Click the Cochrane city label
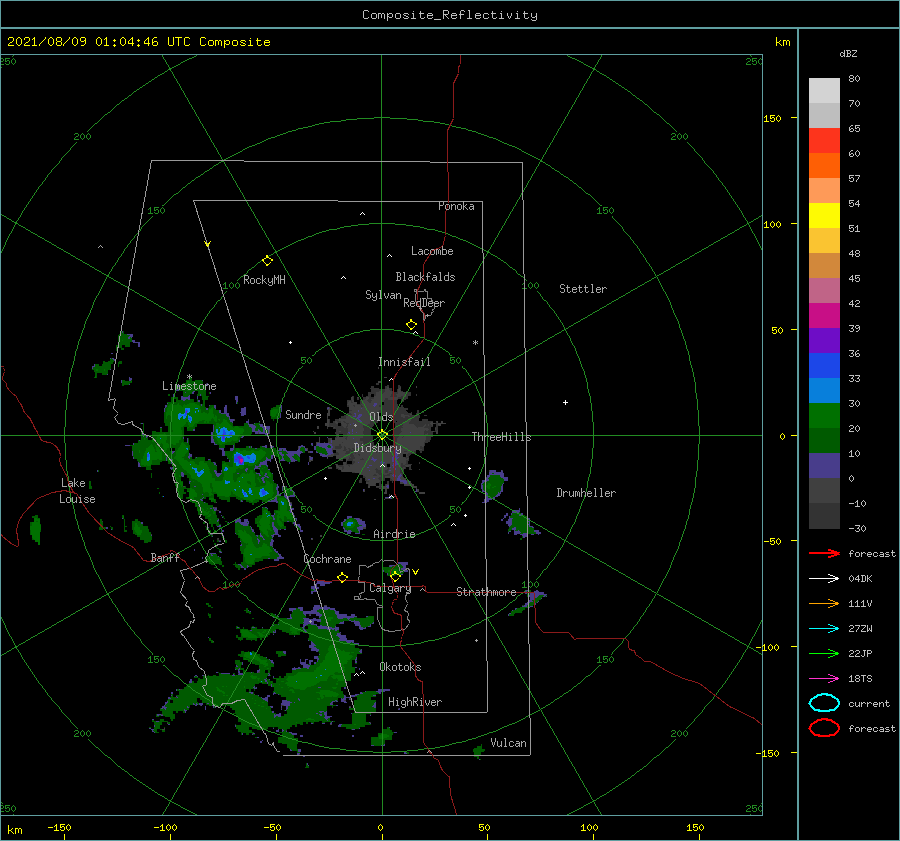Image resolution: width=900 pixels, height=841 pixels. coord(327,559)
